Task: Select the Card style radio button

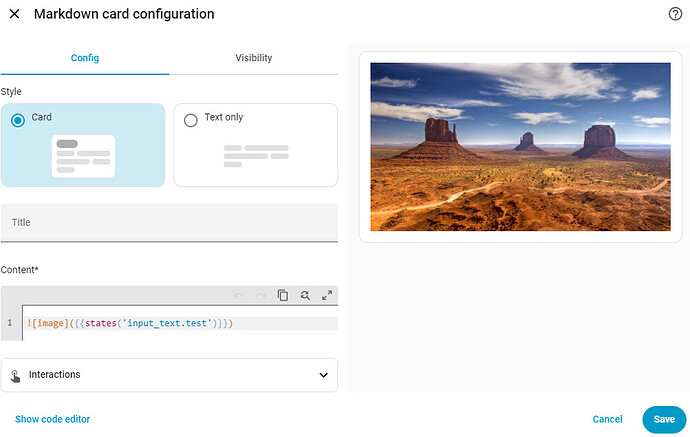Action: tap(18, 120)
